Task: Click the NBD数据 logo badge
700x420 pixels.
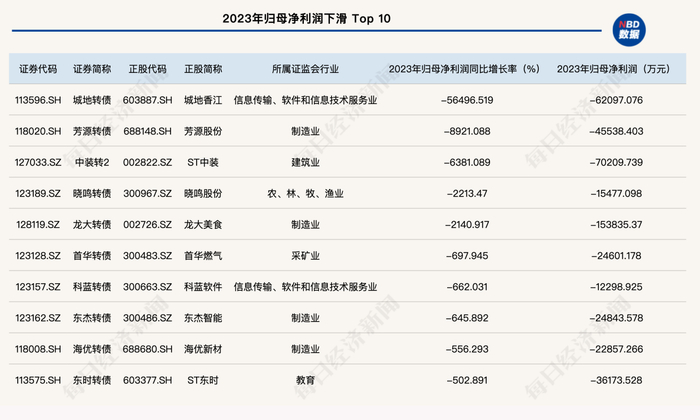Action: [629, 30]
